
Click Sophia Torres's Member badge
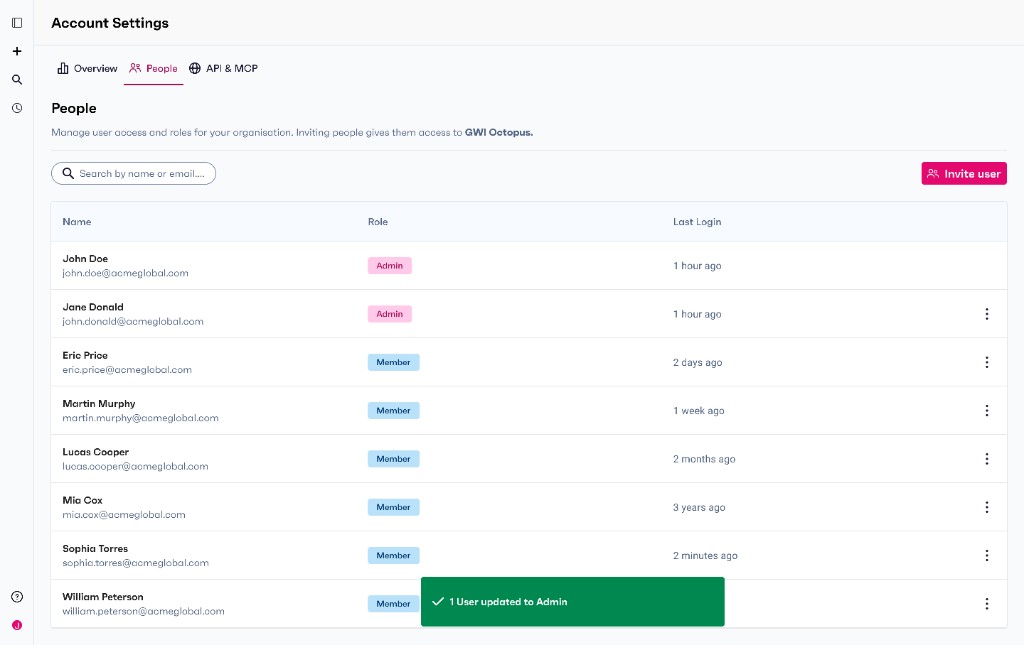[x=394, y=556]
